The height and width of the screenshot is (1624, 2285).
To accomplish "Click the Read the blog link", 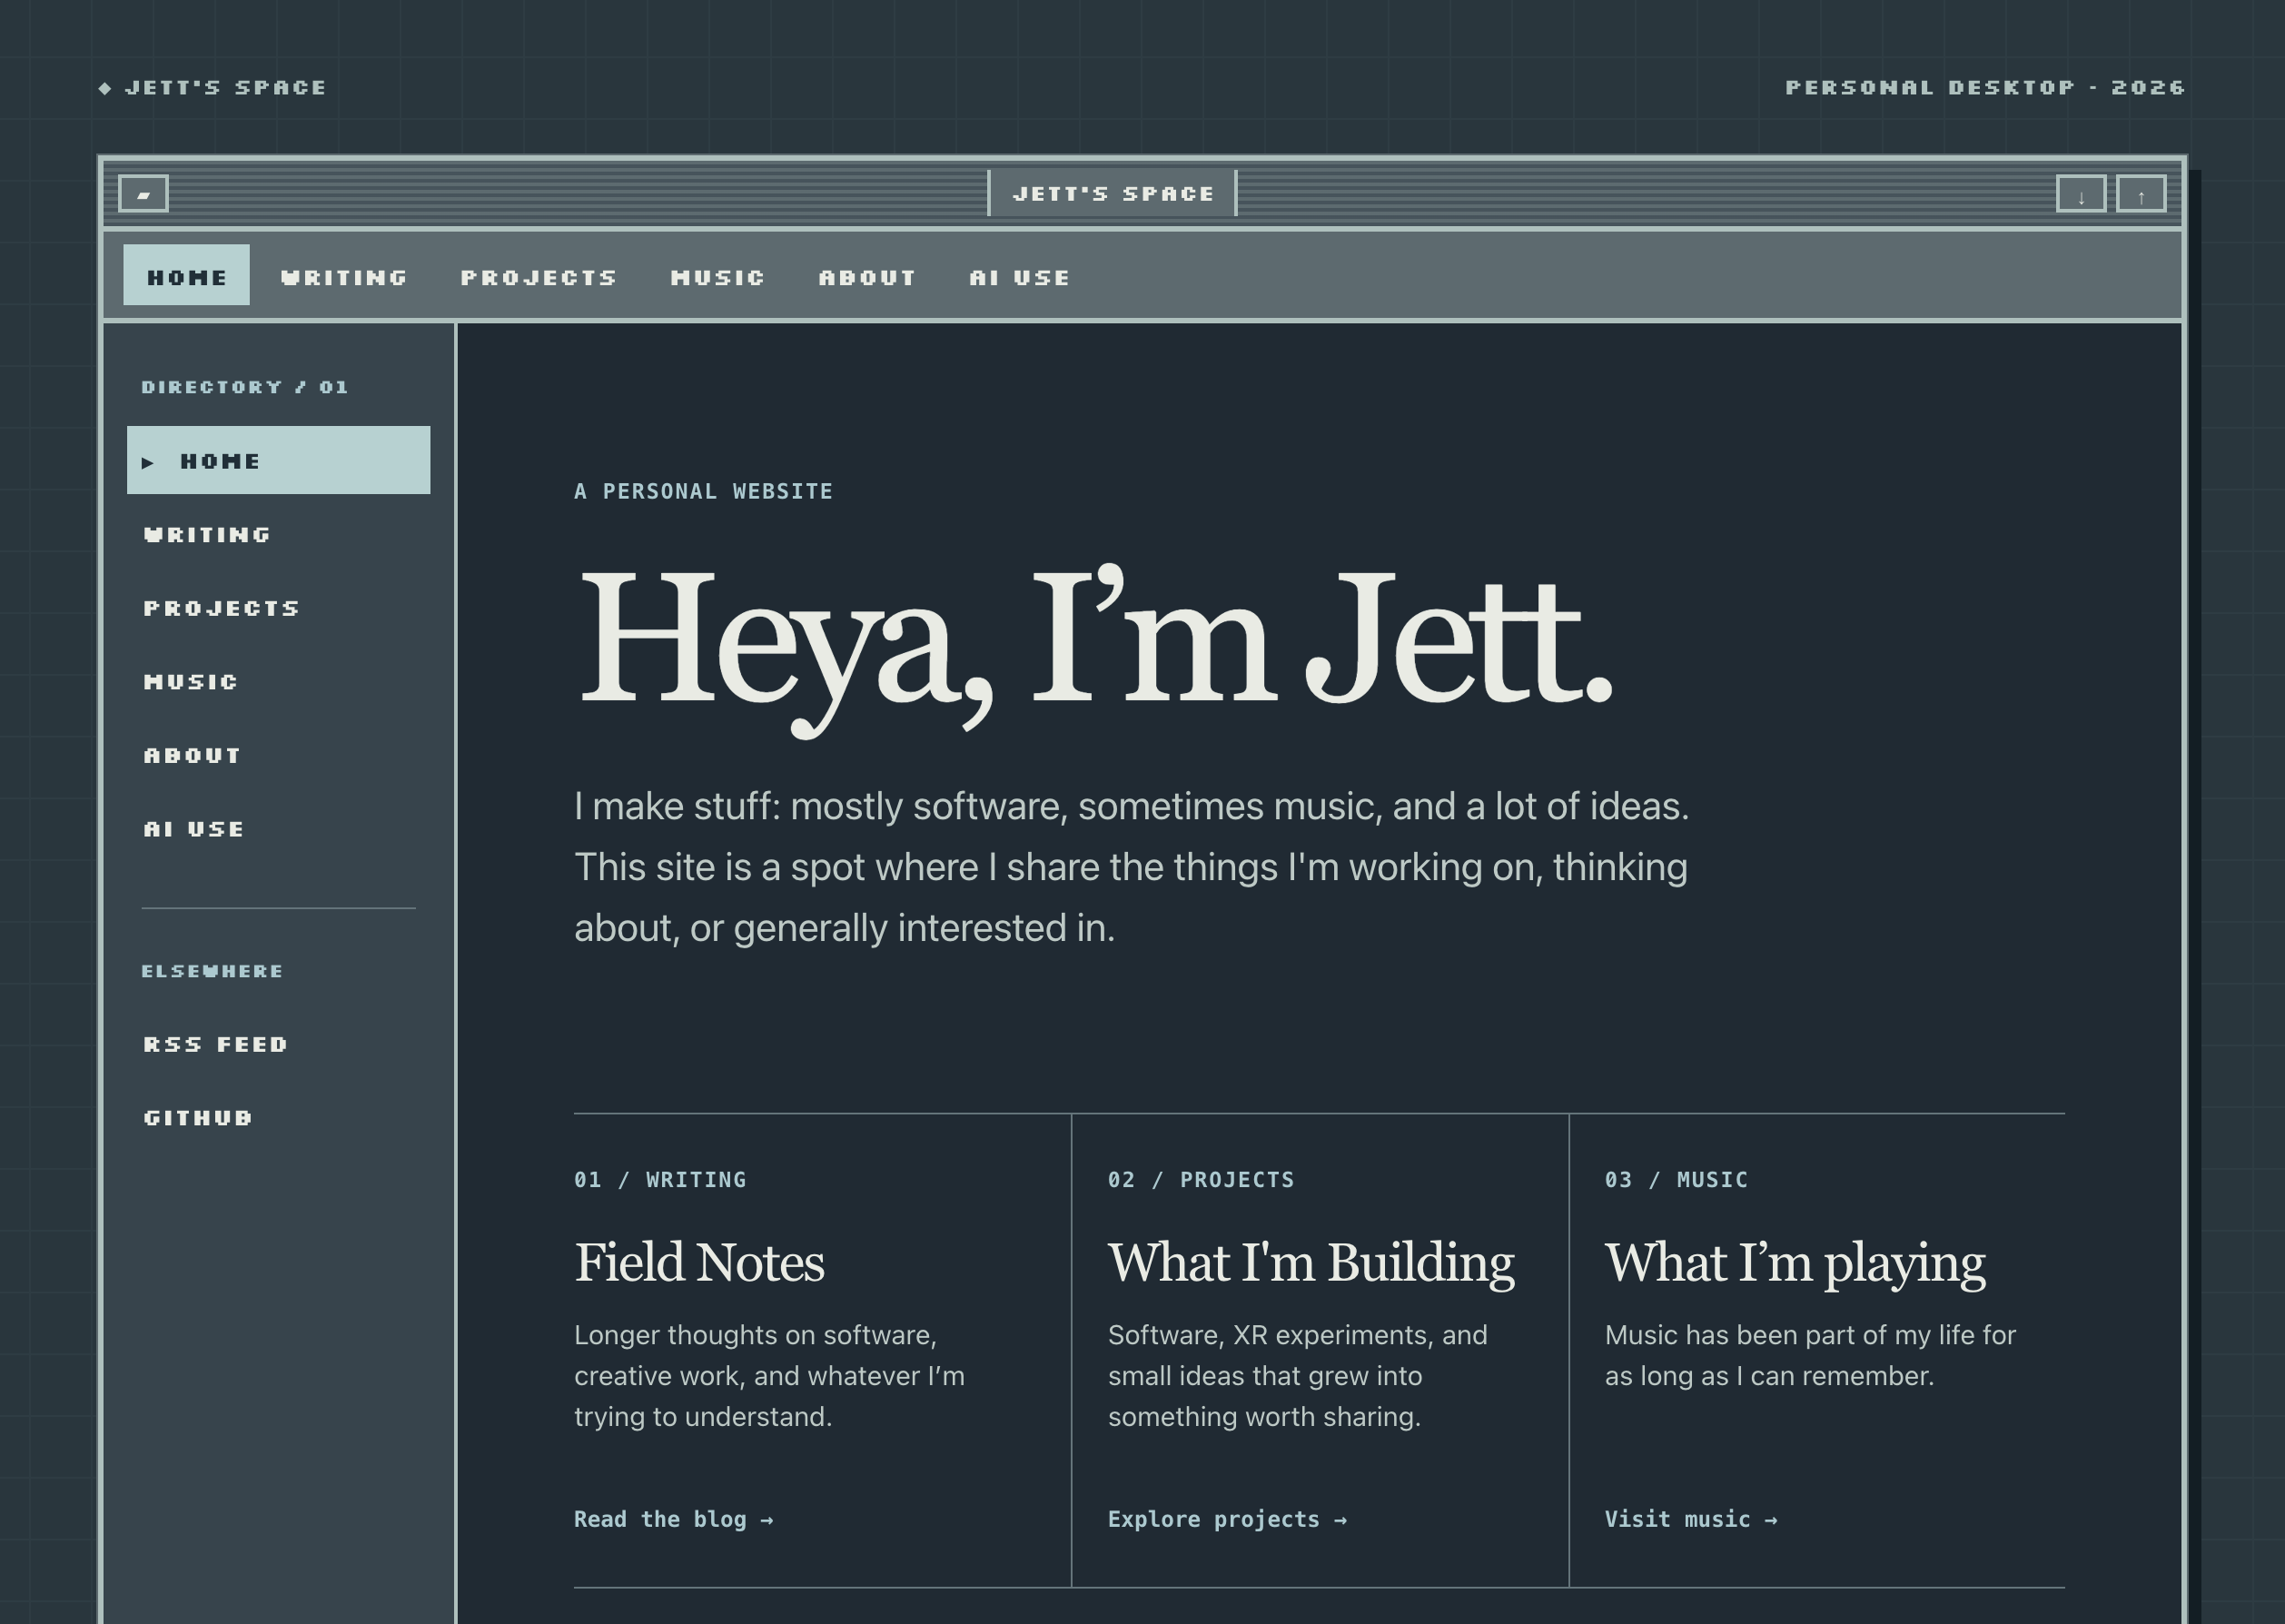I will [673, 1519].
